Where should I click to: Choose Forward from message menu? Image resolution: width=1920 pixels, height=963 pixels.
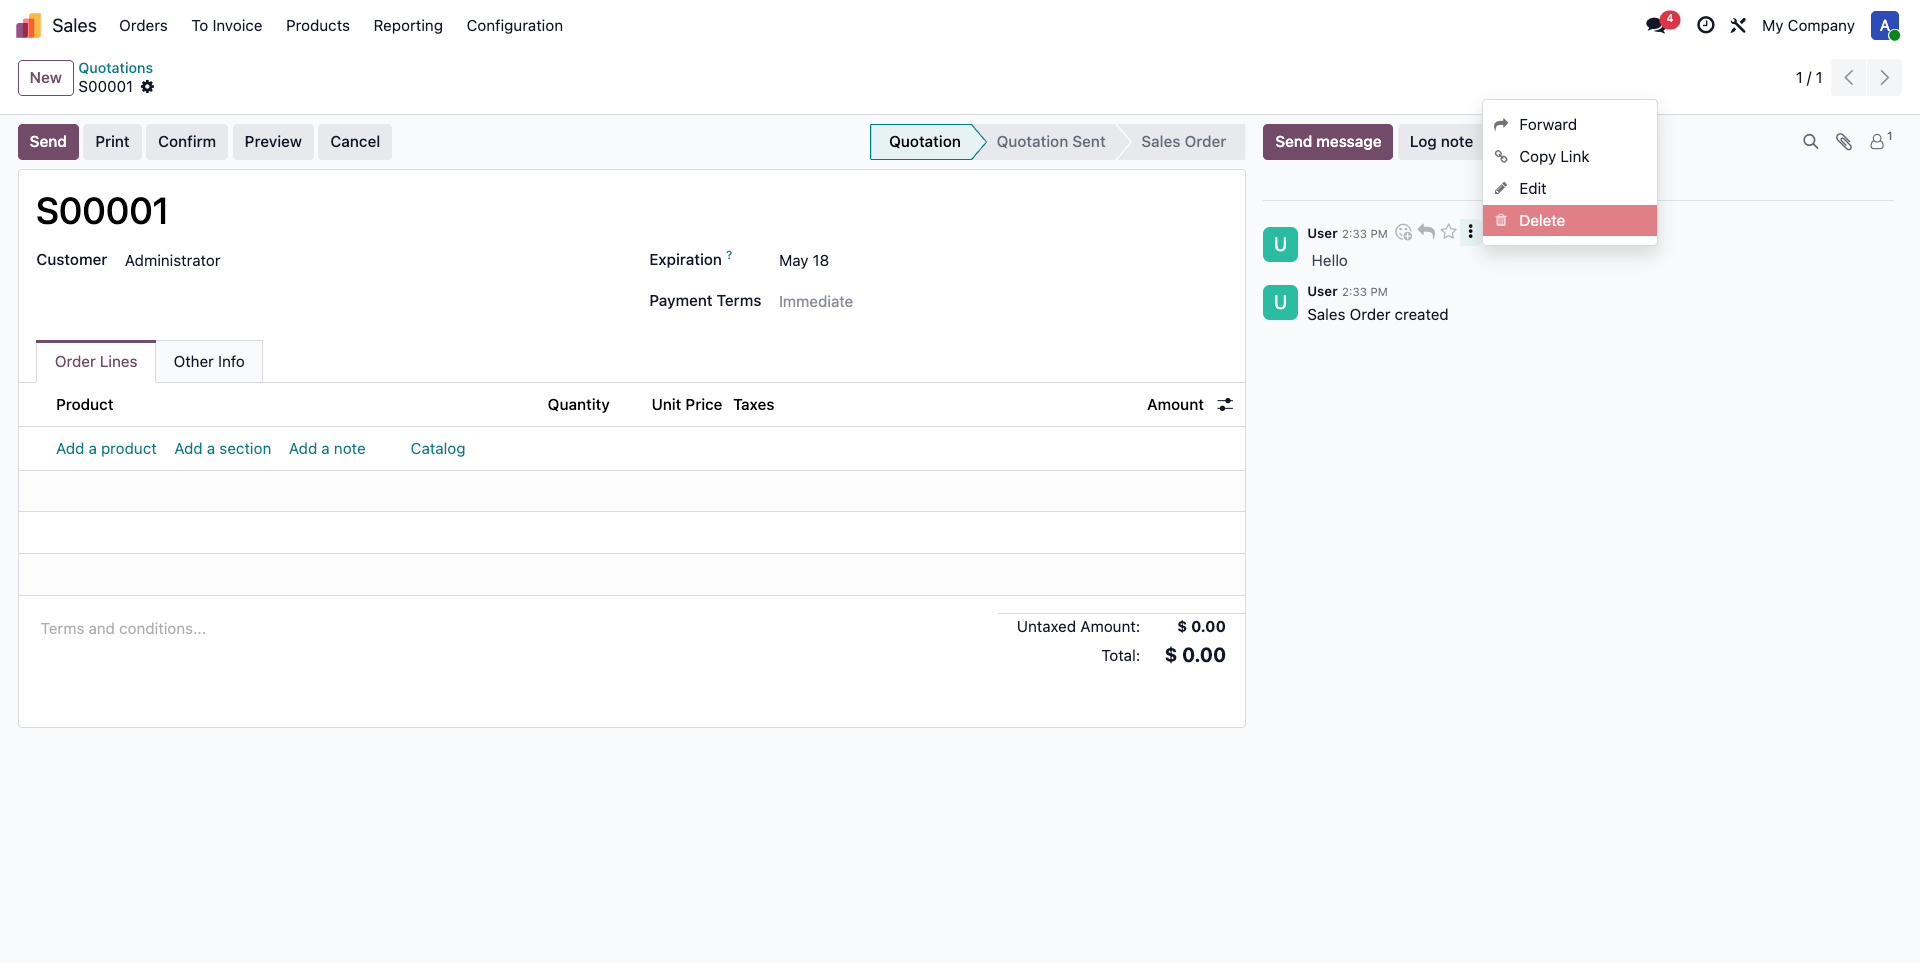click(x=1569, y=125)
